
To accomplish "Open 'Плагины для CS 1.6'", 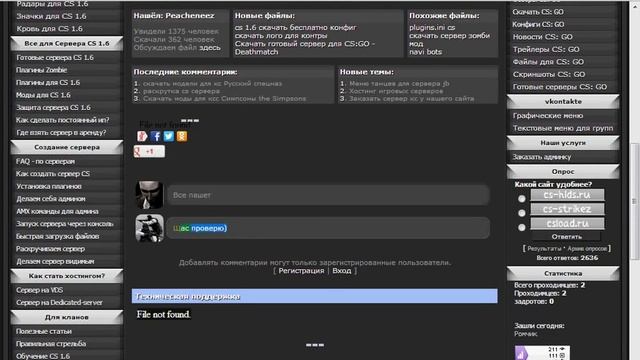I will (48, 82).
